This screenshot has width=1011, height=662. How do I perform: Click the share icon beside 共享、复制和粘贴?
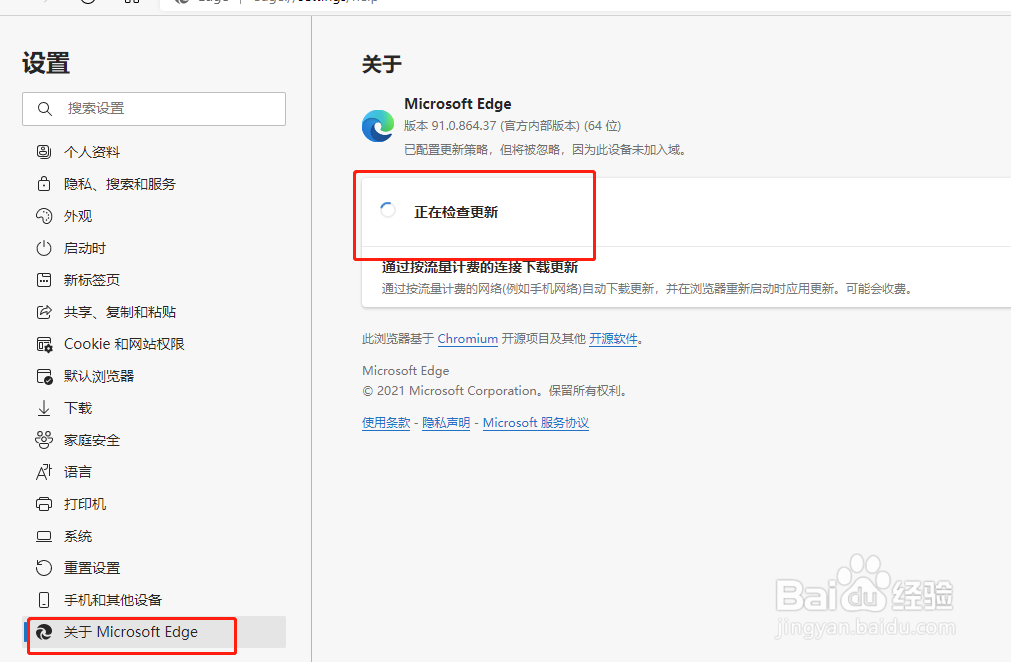coord(44,312)
